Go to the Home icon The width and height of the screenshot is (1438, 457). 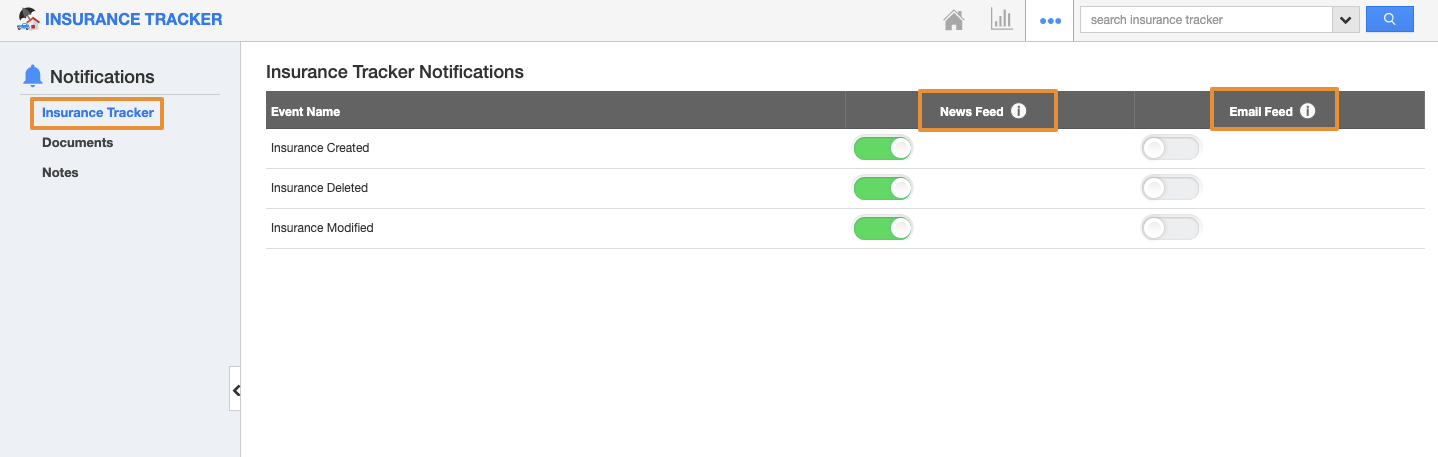pyautogui.click(x=954, y=20)
